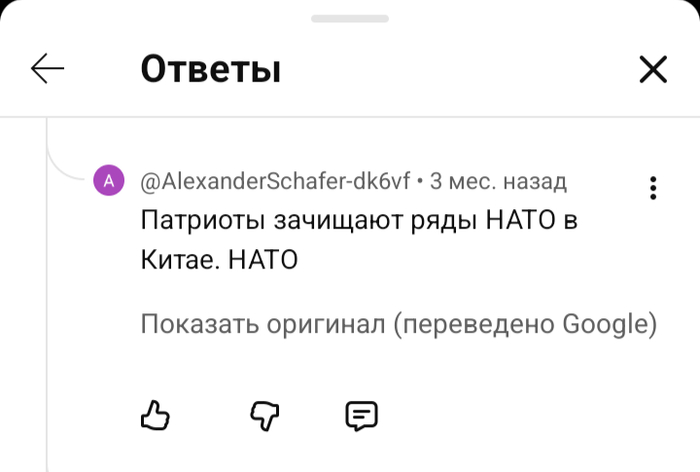Go back using the left arrow
This screenshot has width=700, height=472.
(47, 69)
